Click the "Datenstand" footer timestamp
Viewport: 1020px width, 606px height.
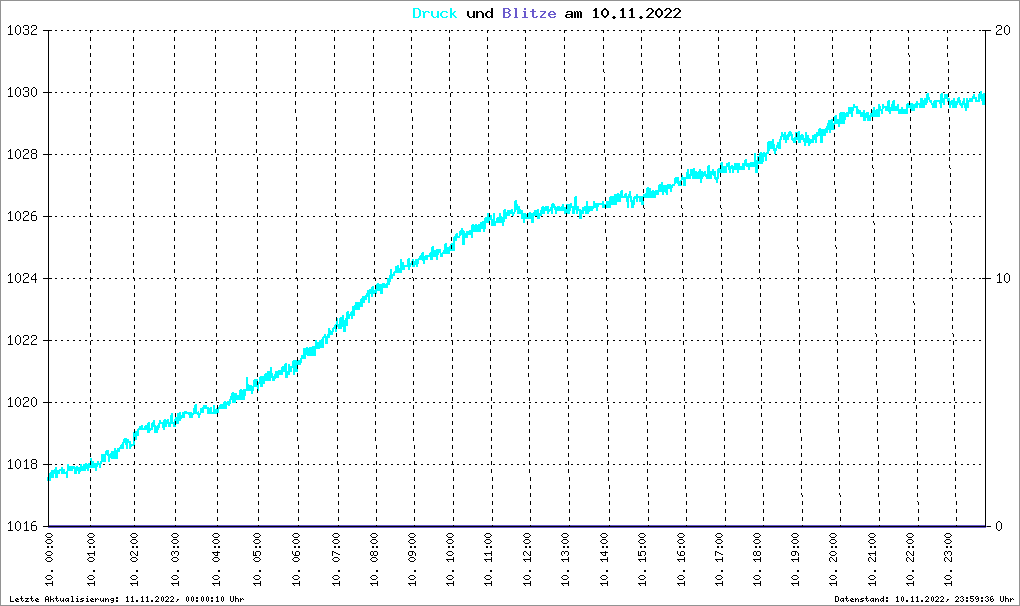pos(924,599)
